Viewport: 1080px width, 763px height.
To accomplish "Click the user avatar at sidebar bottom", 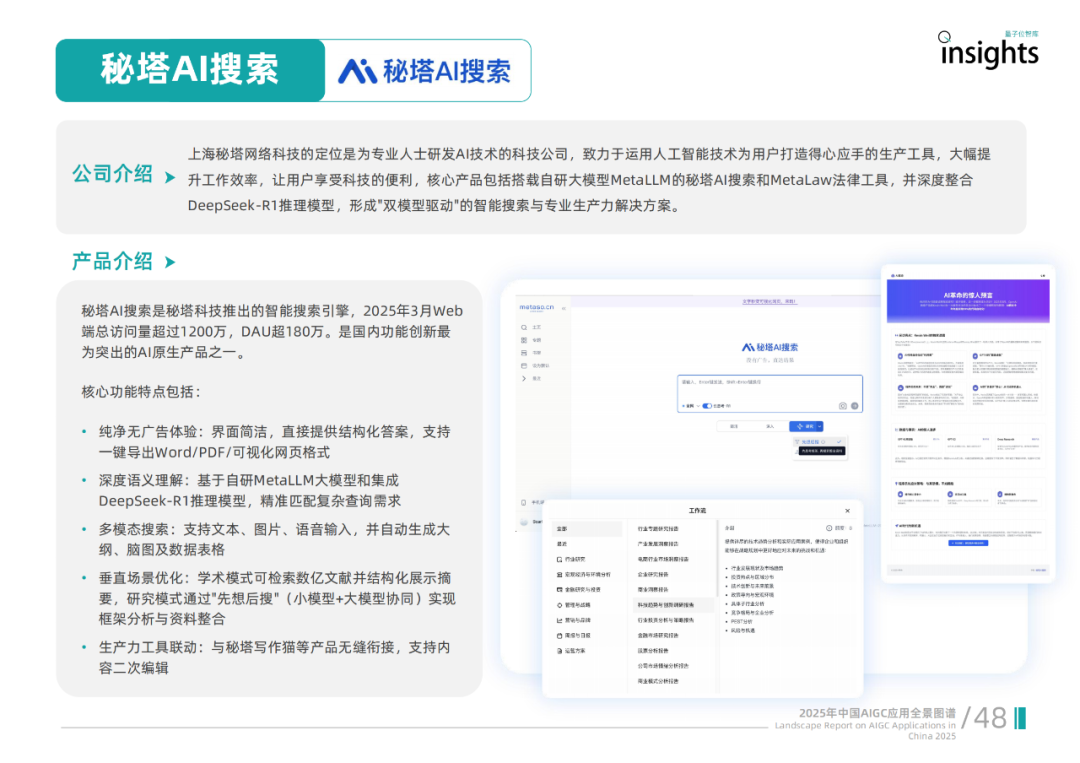I will [524, 521].
